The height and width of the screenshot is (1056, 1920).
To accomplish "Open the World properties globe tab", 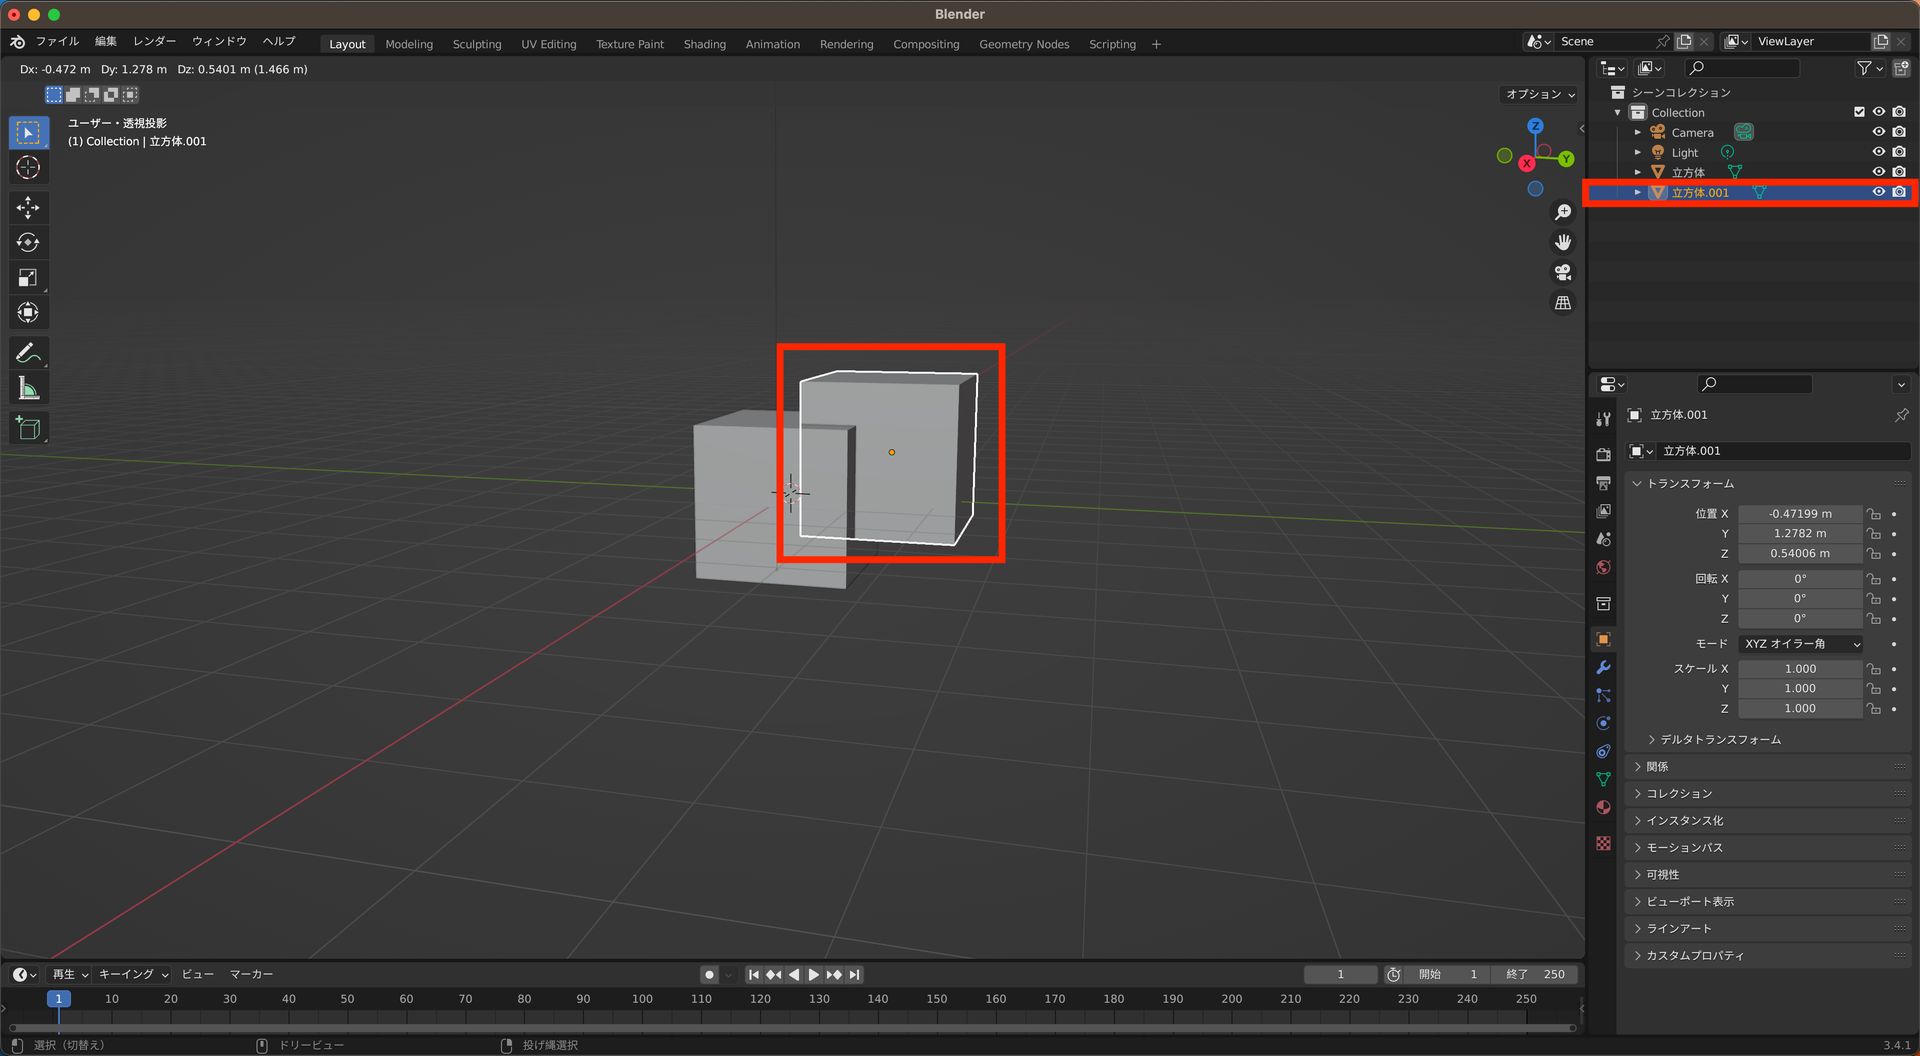I will pos(1603,567).
